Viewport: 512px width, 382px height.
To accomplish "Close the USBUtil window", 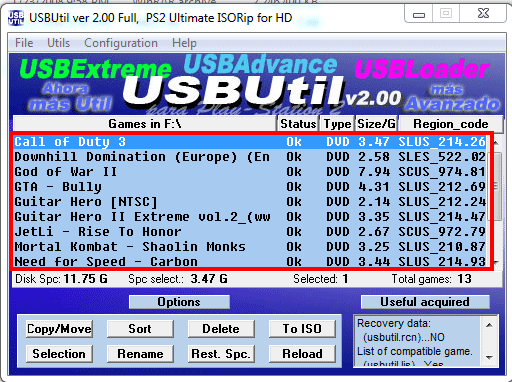I will click(x=483, y=14).
